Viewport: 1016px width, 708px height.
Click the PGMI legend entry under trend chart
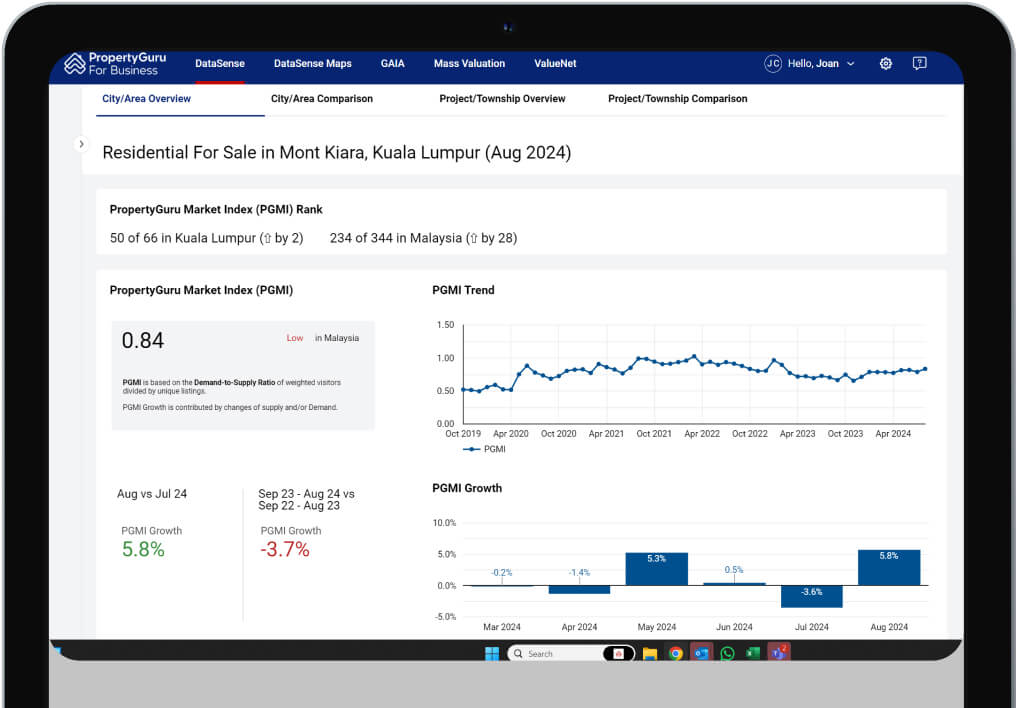coord(484,449)
